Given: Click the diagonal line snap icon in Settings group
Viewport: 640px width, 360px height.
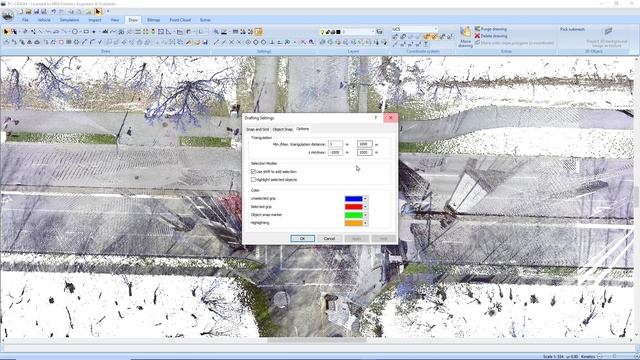Looking at the screenshot, I should 216,42.
